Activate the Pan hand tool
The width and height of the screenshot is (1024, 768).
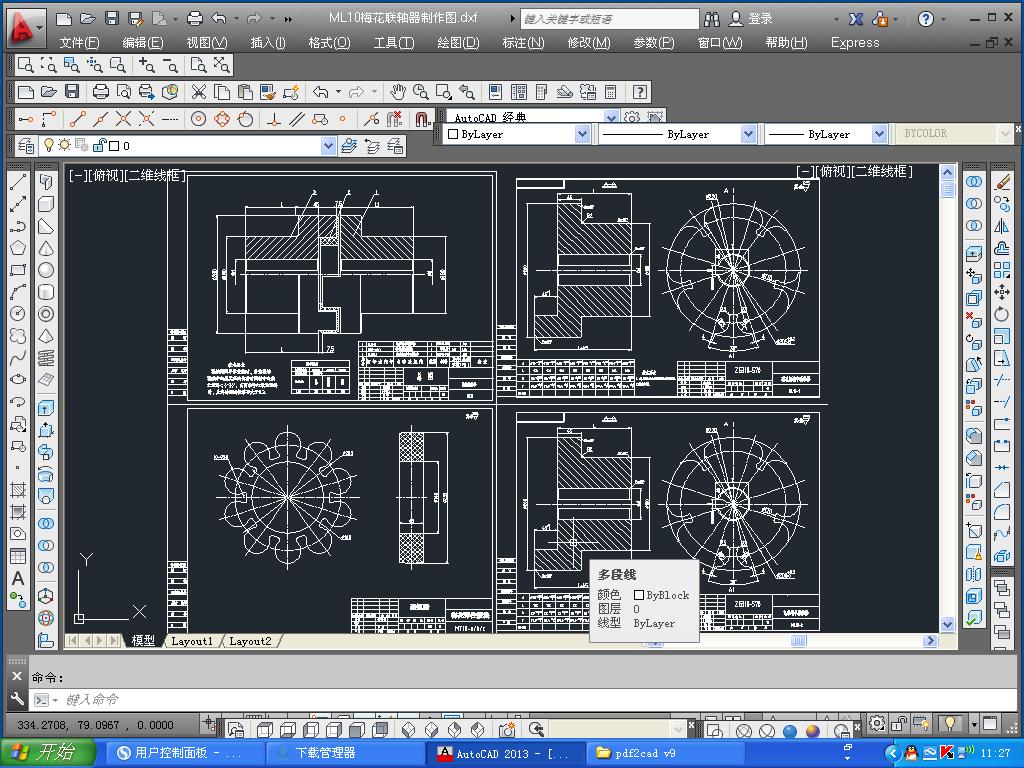pyautogui.click(x=398, y=92)
